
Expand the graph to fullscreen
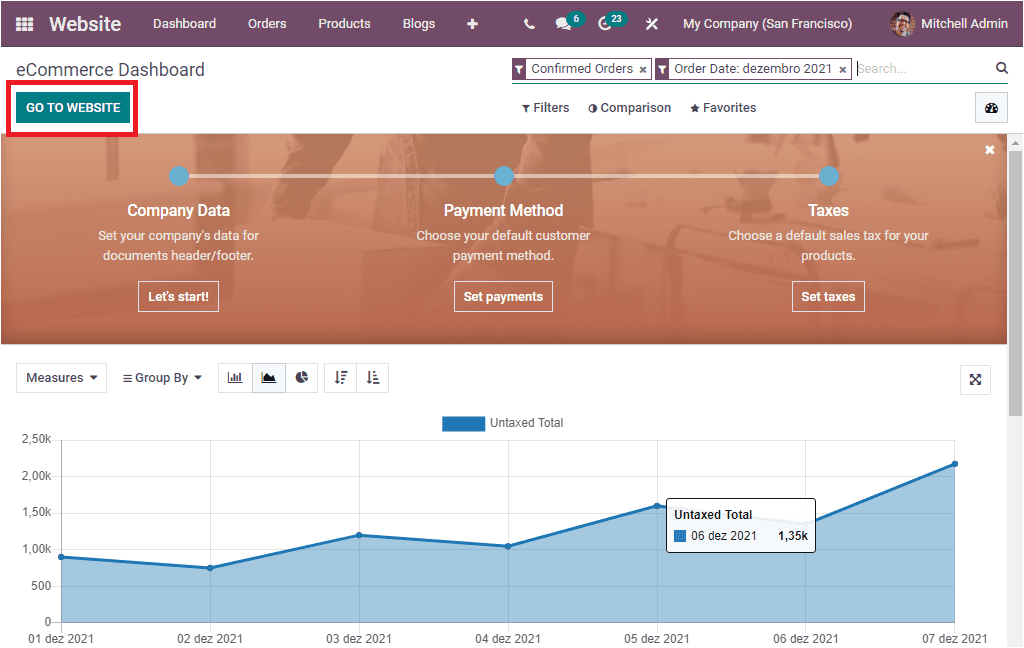pyautogui.click(x=975, y=380)
